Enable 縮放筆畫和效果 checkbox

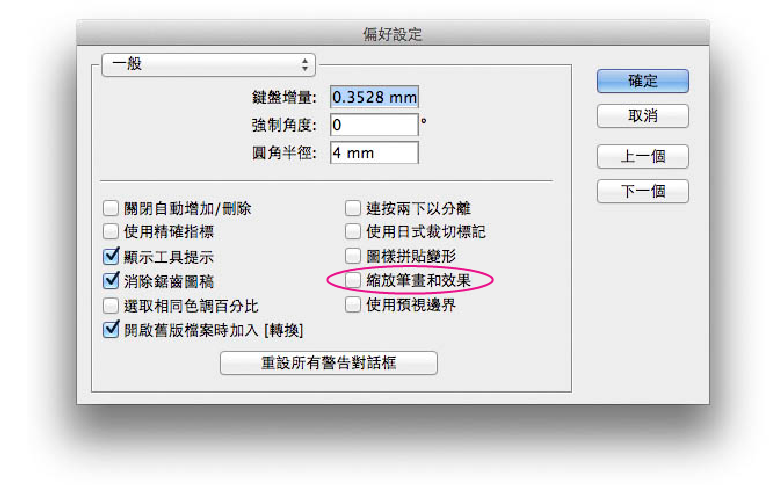[353, 280]
